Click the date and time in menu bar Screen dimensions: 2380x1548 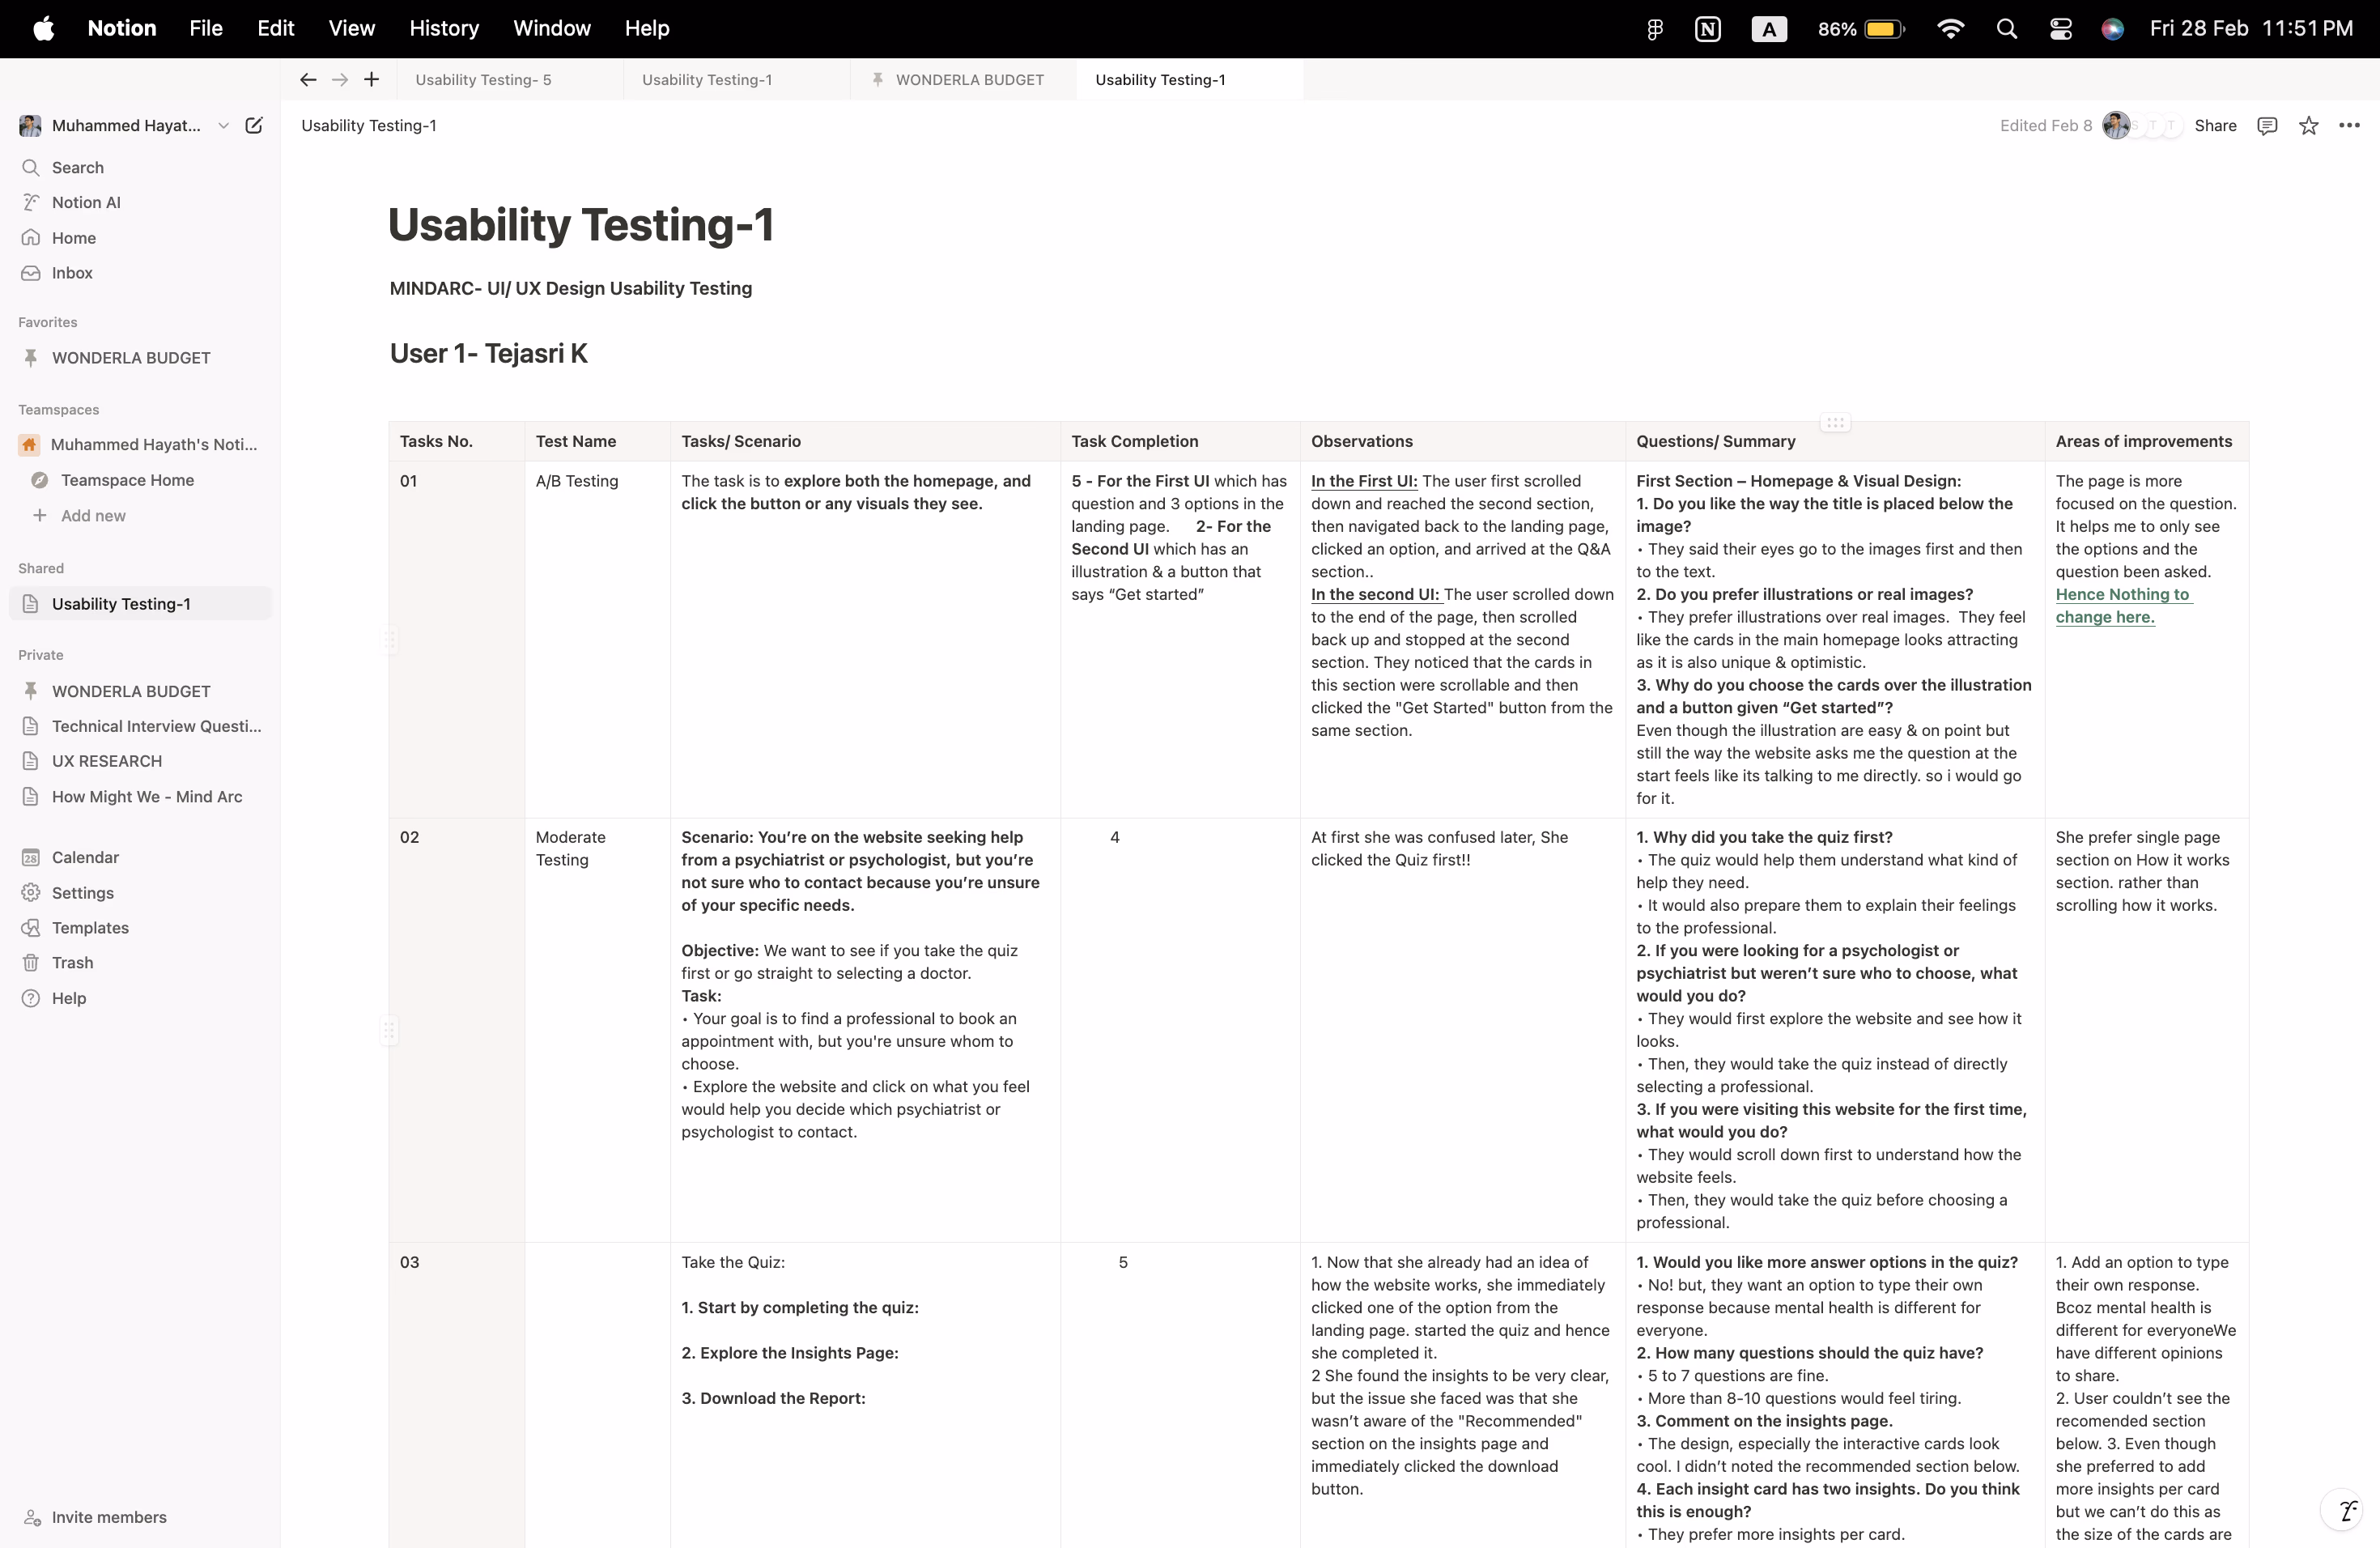pos(2251,29)
